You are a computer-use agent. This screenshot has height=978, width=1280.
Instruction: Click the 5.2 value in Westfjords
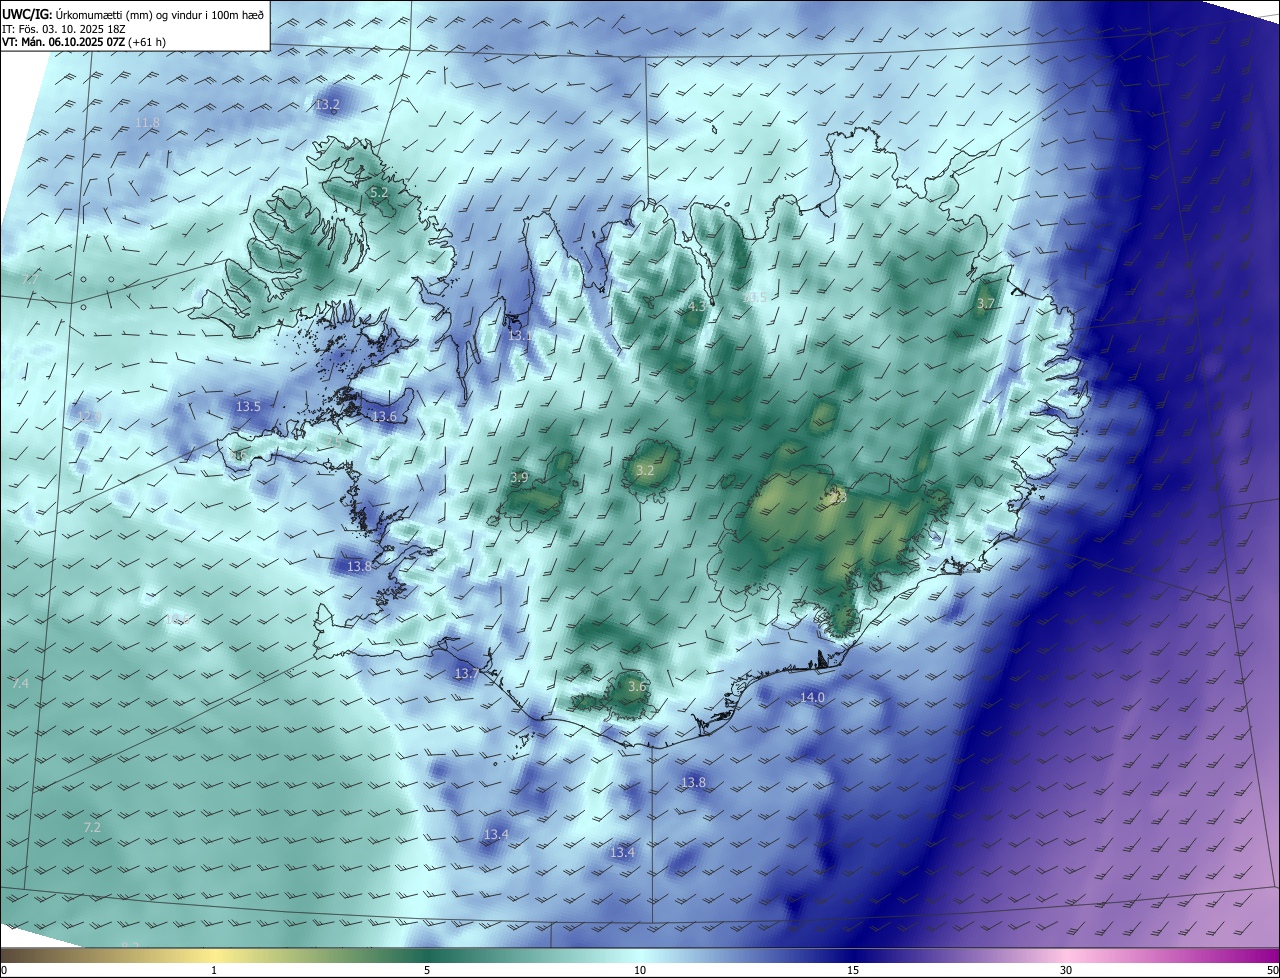(x=379, y=191)
